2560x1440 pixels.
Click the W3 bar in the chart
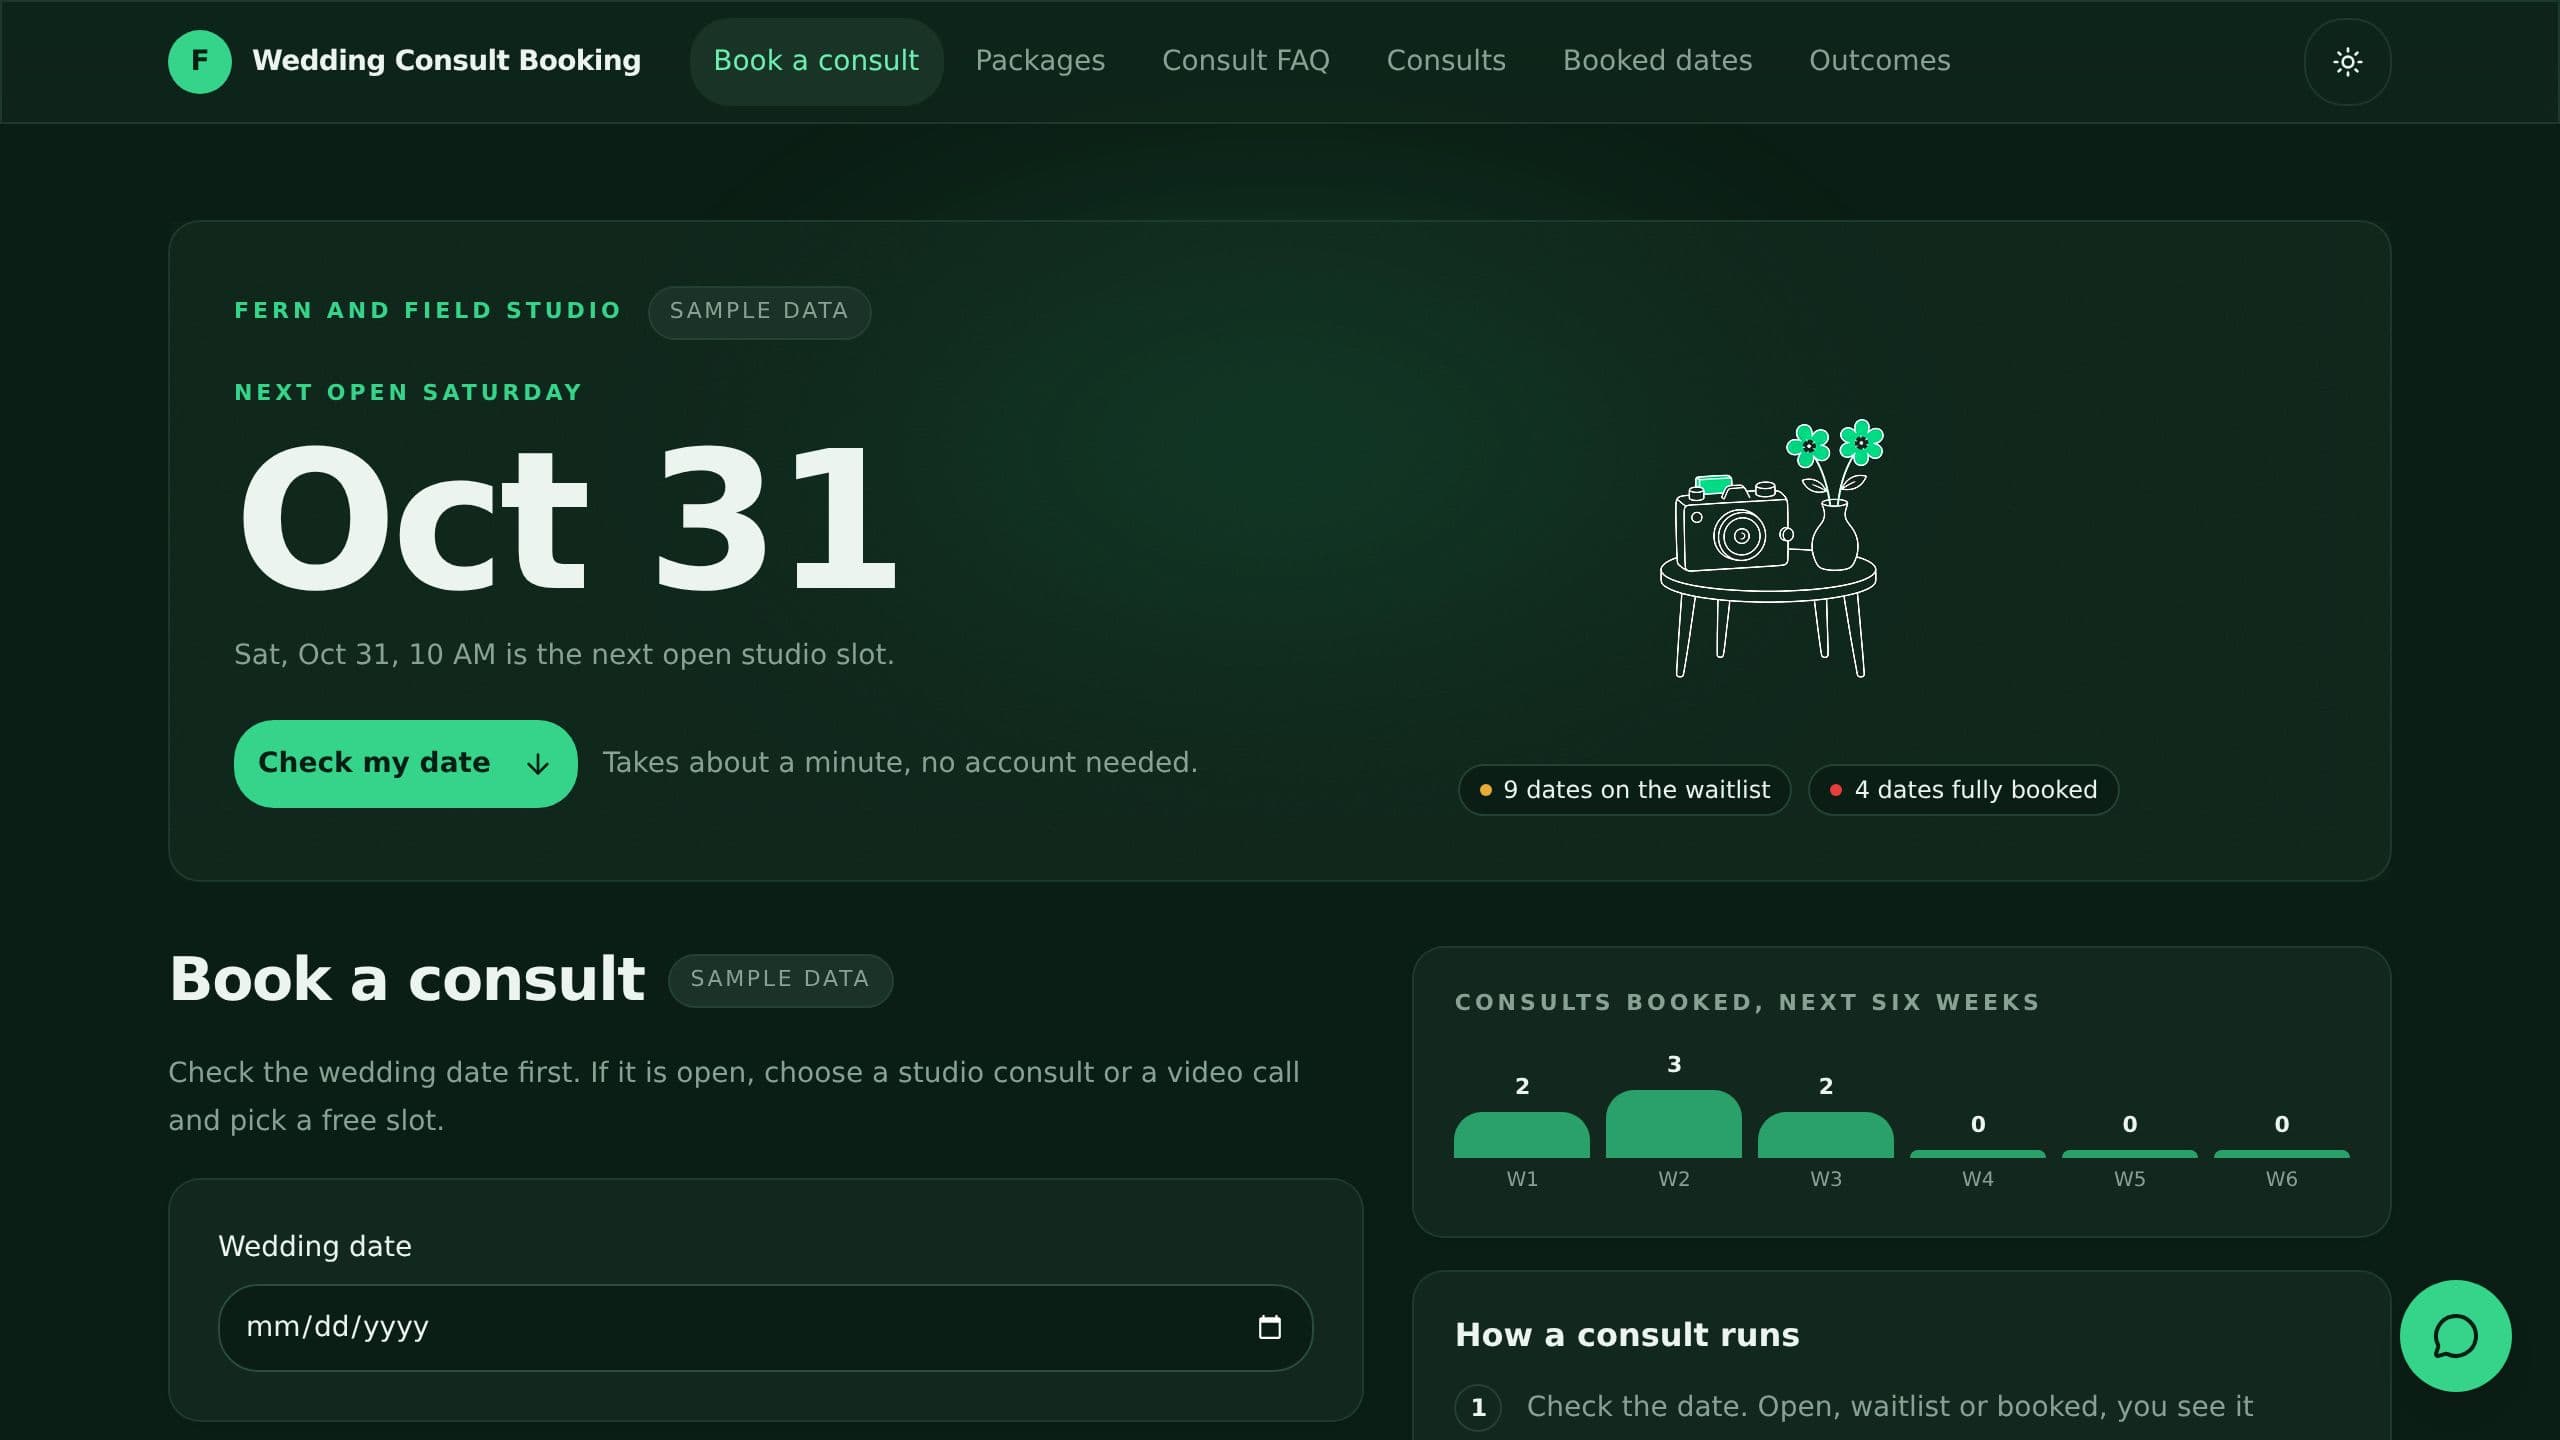pos(1825,1135)
